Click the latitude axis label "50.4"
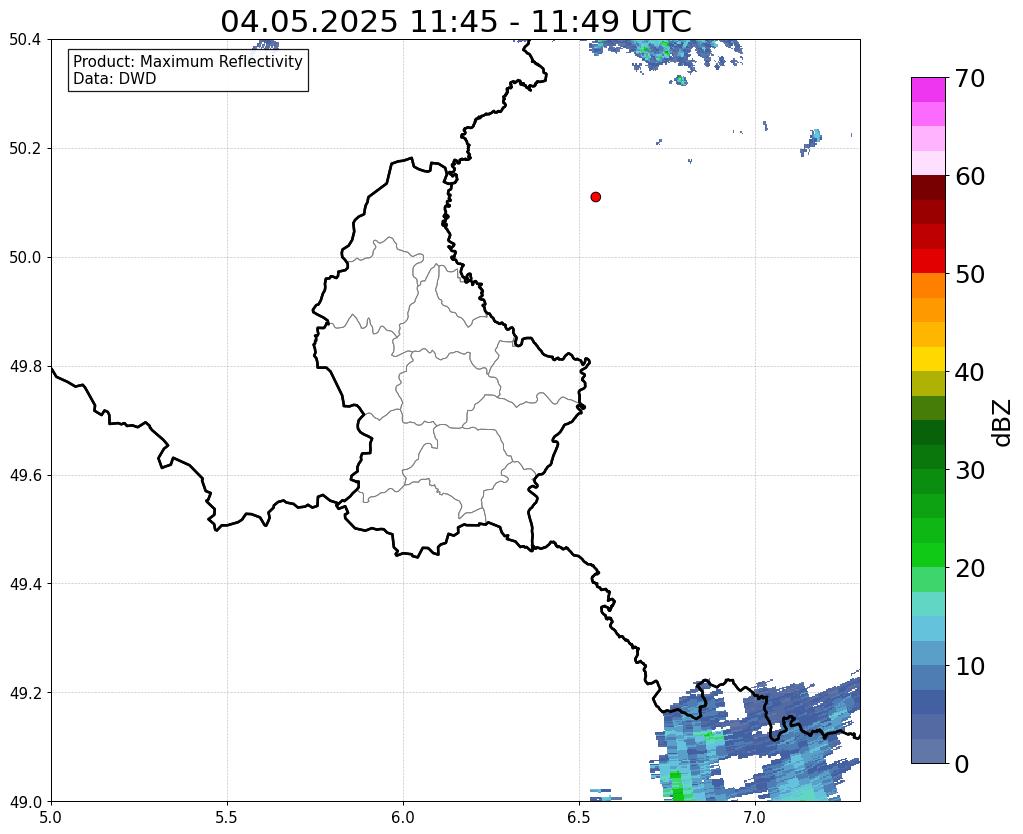The image size is (1023, 834). 25,40
